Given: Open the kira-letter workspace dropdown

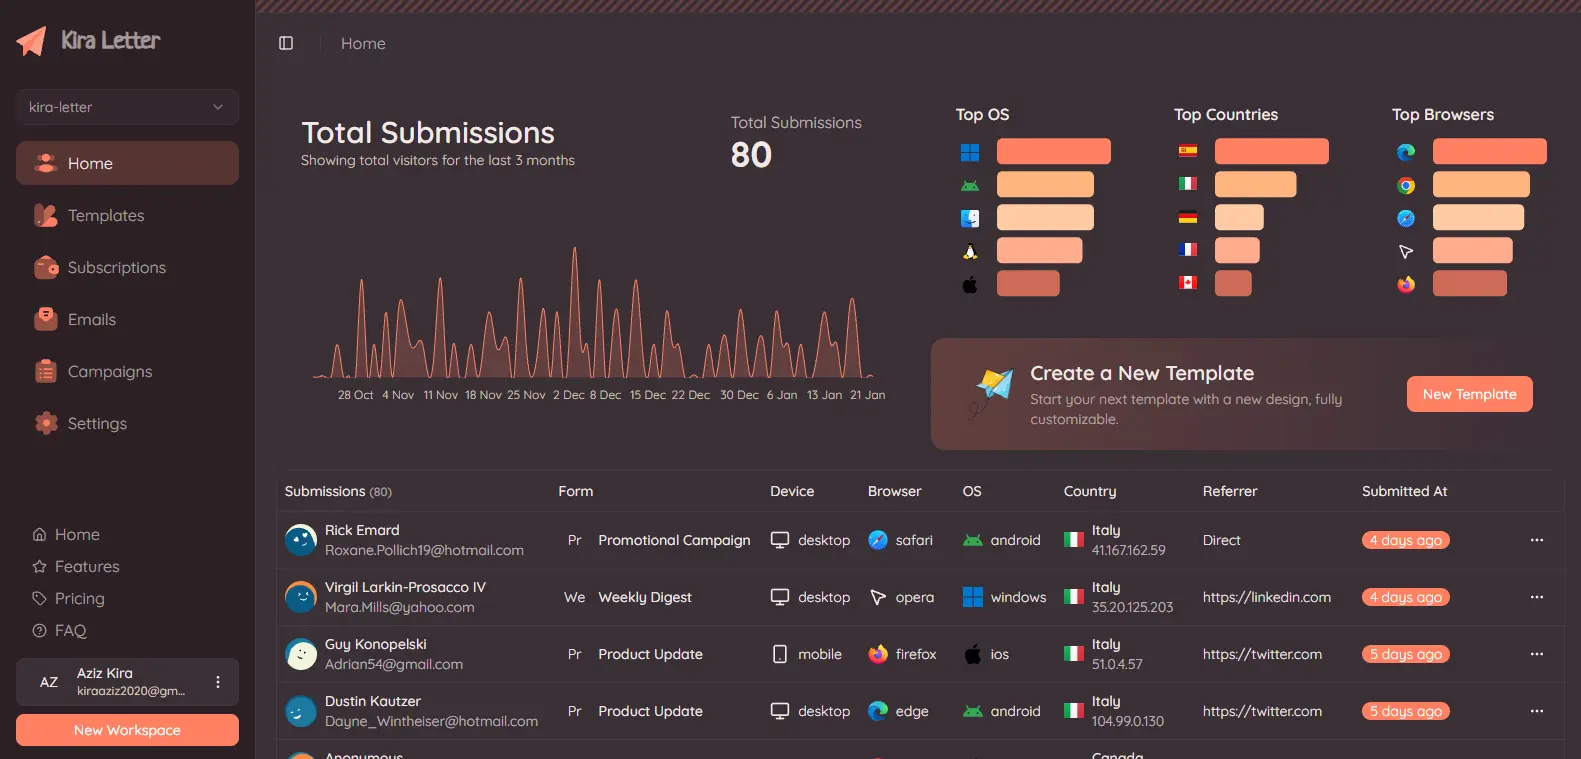Looking at the screenshot, I should (x=127, y=107).
